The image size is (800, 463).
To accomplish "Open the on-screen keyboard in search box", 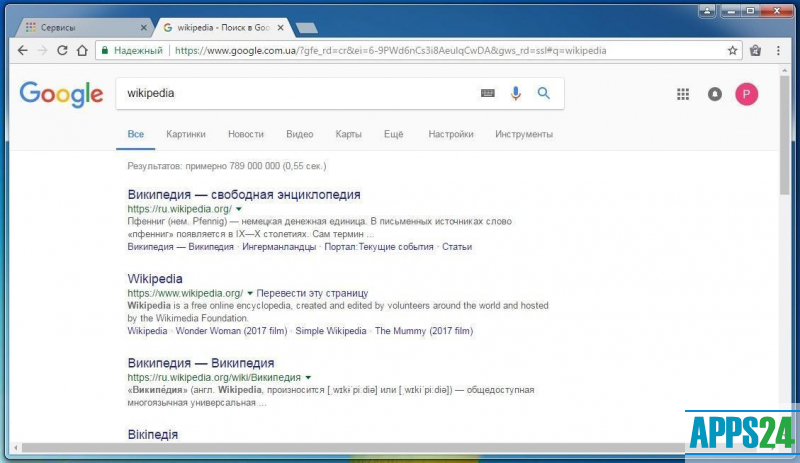I will [488, 93].
